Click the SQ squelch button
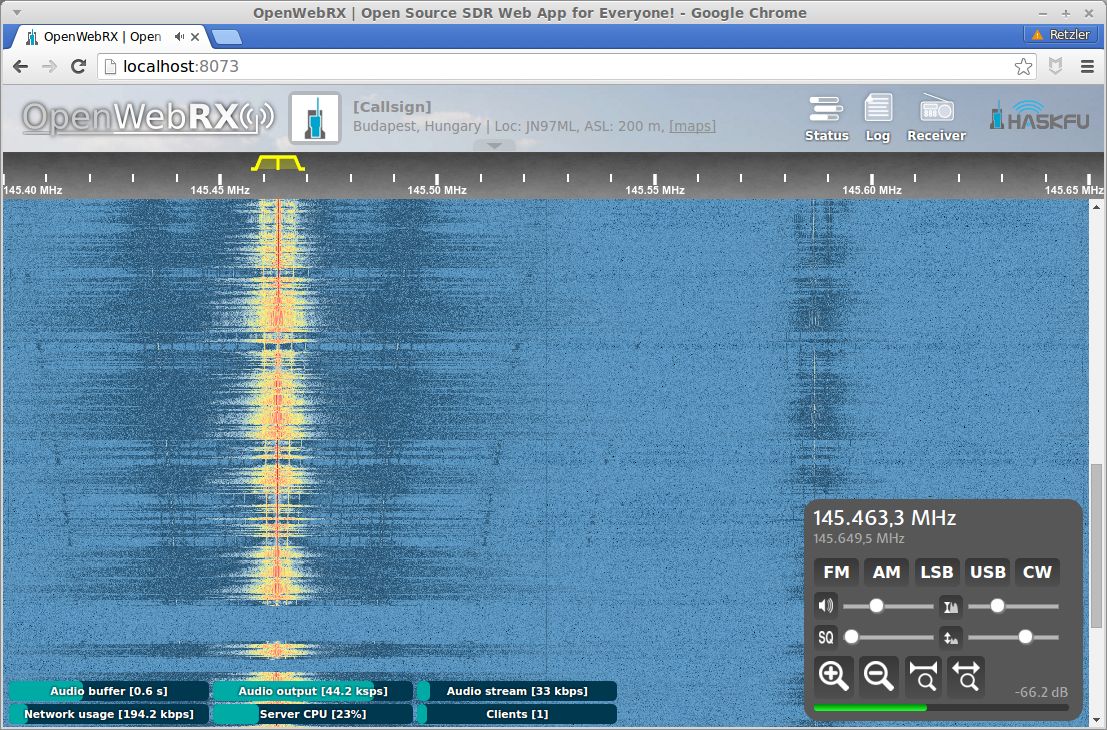Viewport: 1107px width, 730px height. (x=826, y=637)
